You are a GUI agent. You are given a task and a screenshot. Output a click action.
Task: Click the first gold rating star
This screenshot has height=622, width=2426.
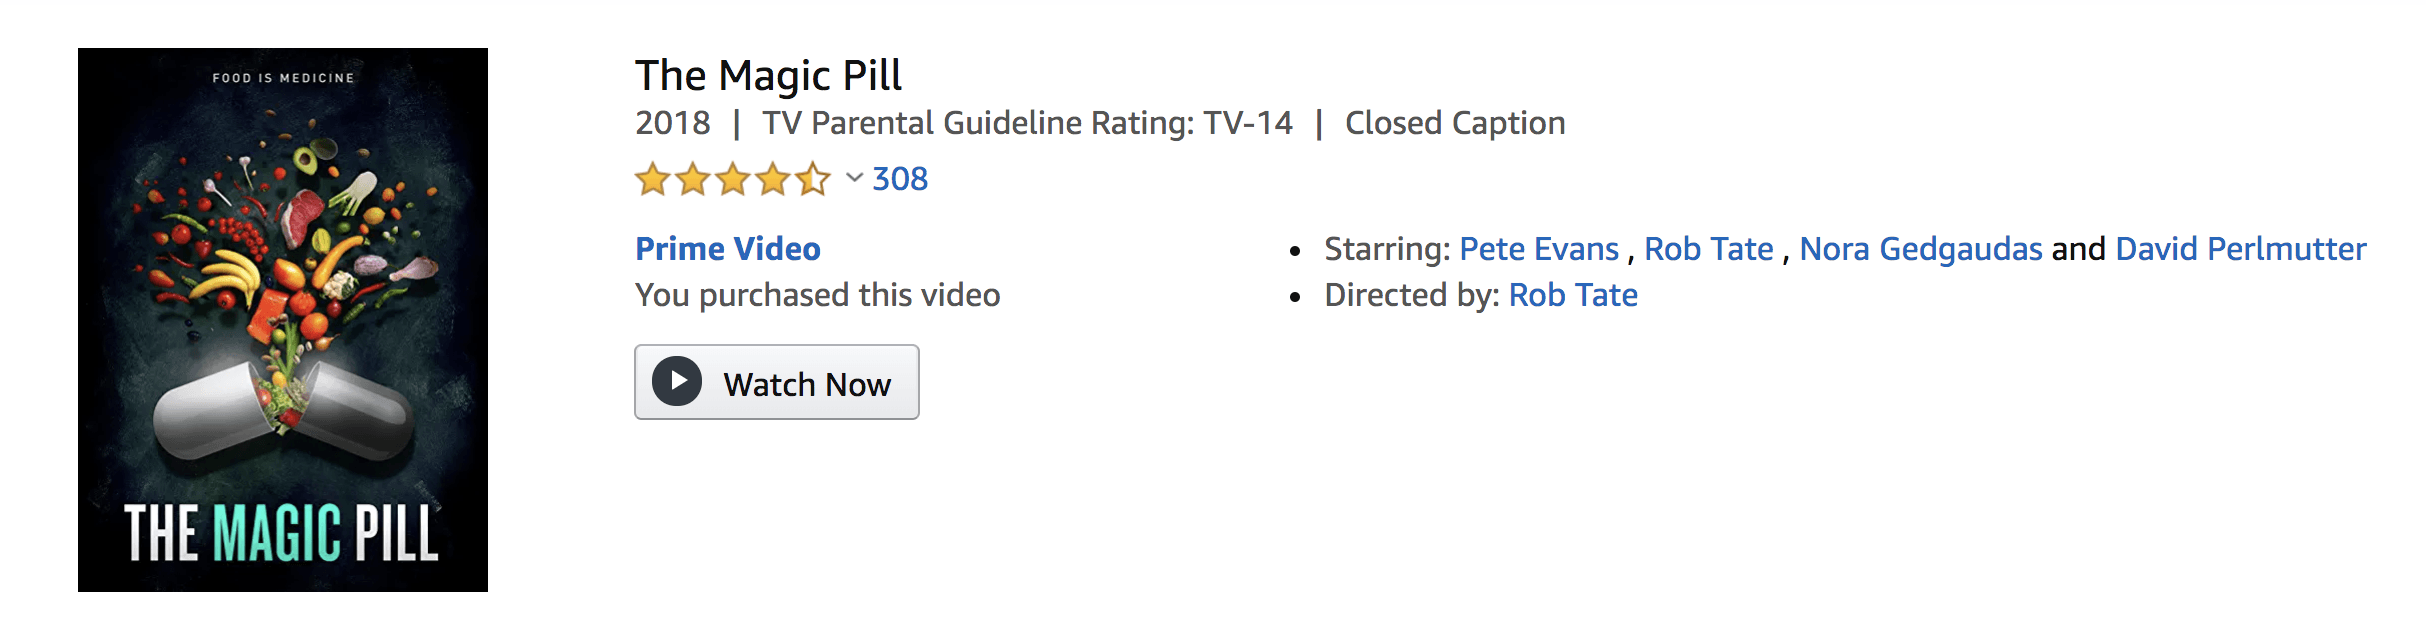653,179
